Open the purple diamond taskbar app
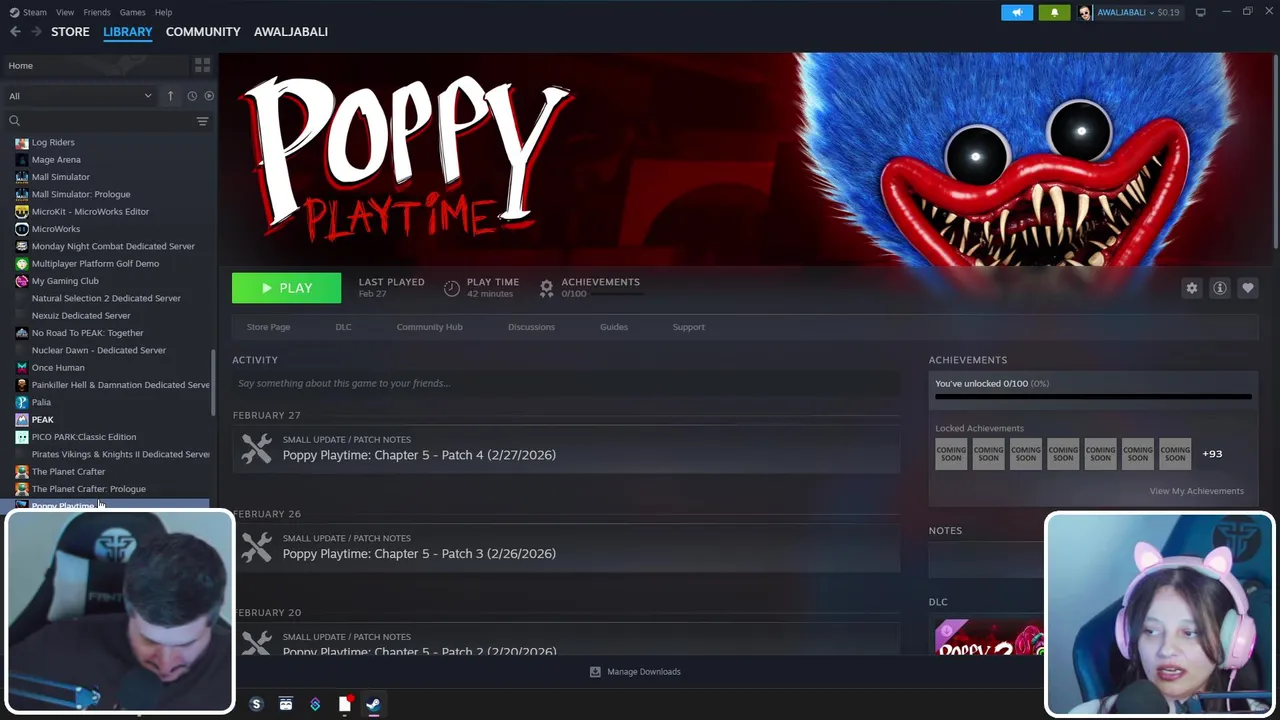This screenshot has width=1280, height=720. point(315,704)
